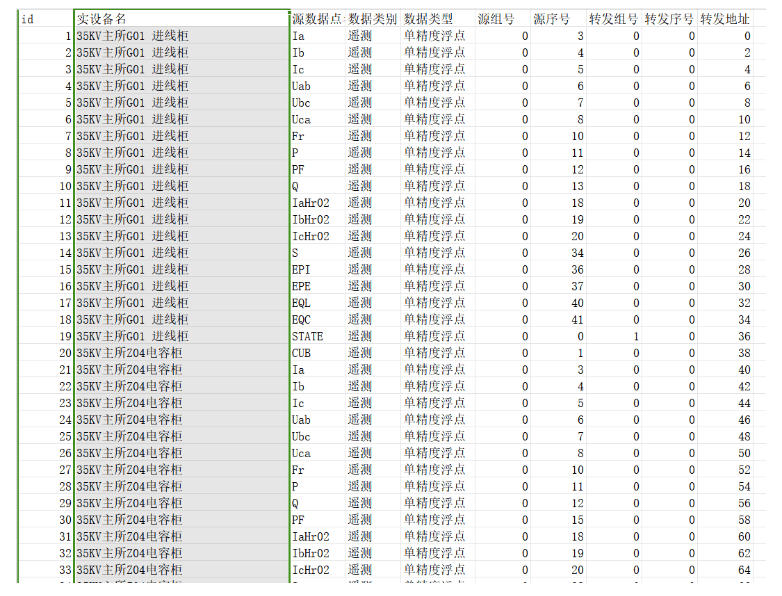782x596 pixels.
Task: Select the device name cell in row 1
Action: 181,36
